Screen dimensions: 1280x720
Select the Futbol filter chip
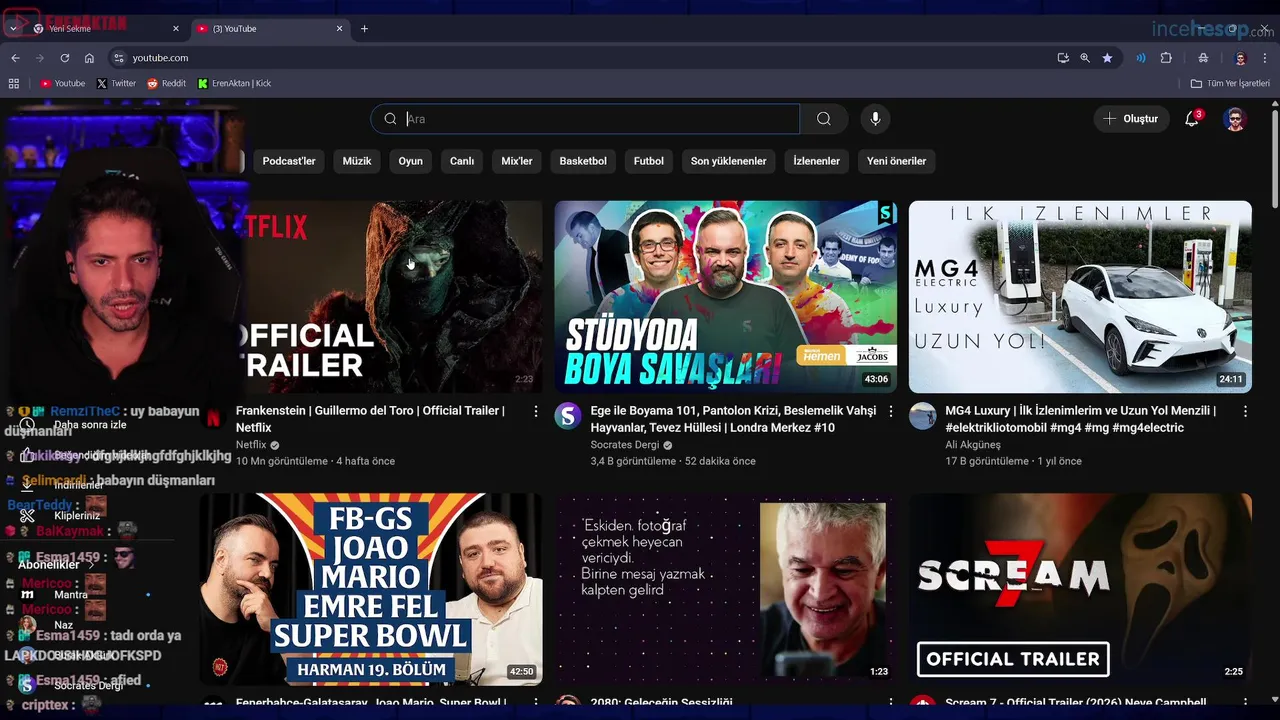click(648, 161)
